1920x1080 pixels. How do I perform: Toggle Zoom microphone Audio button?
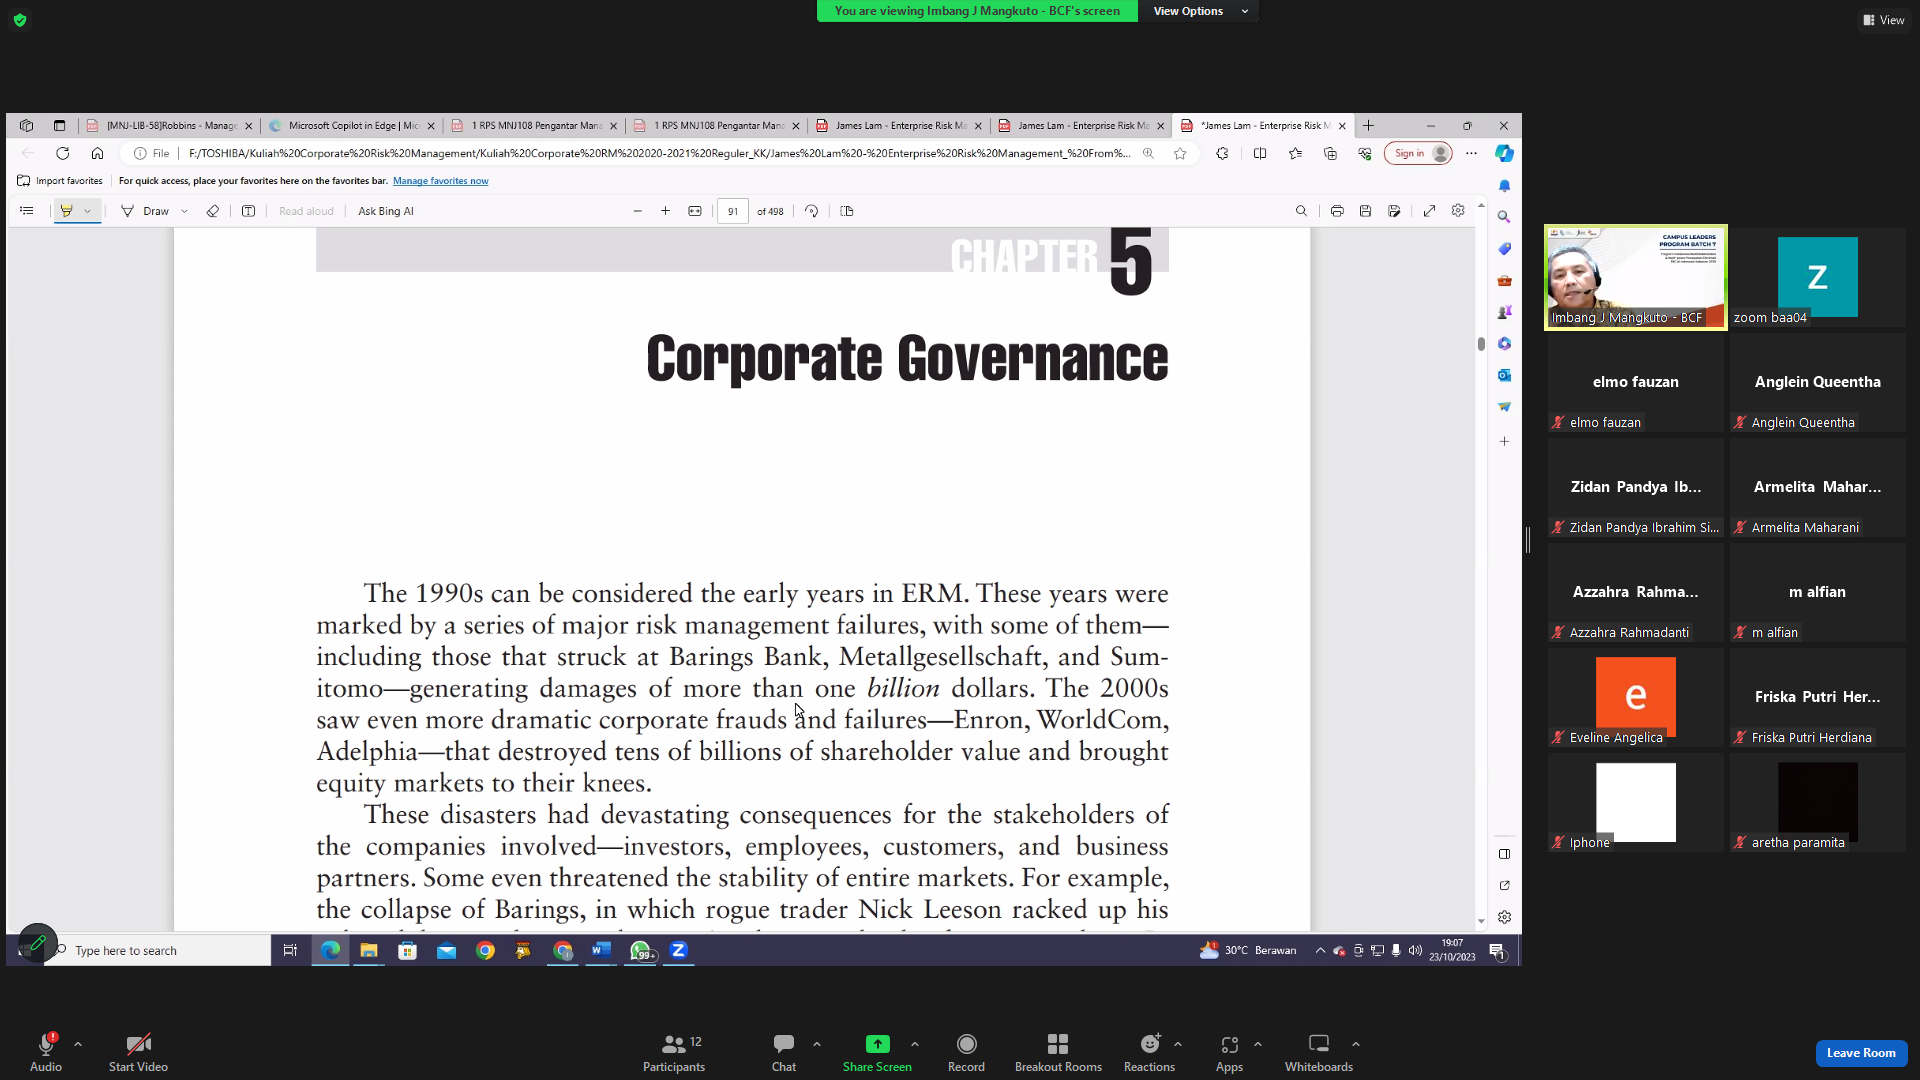[x=46, y=1052]
